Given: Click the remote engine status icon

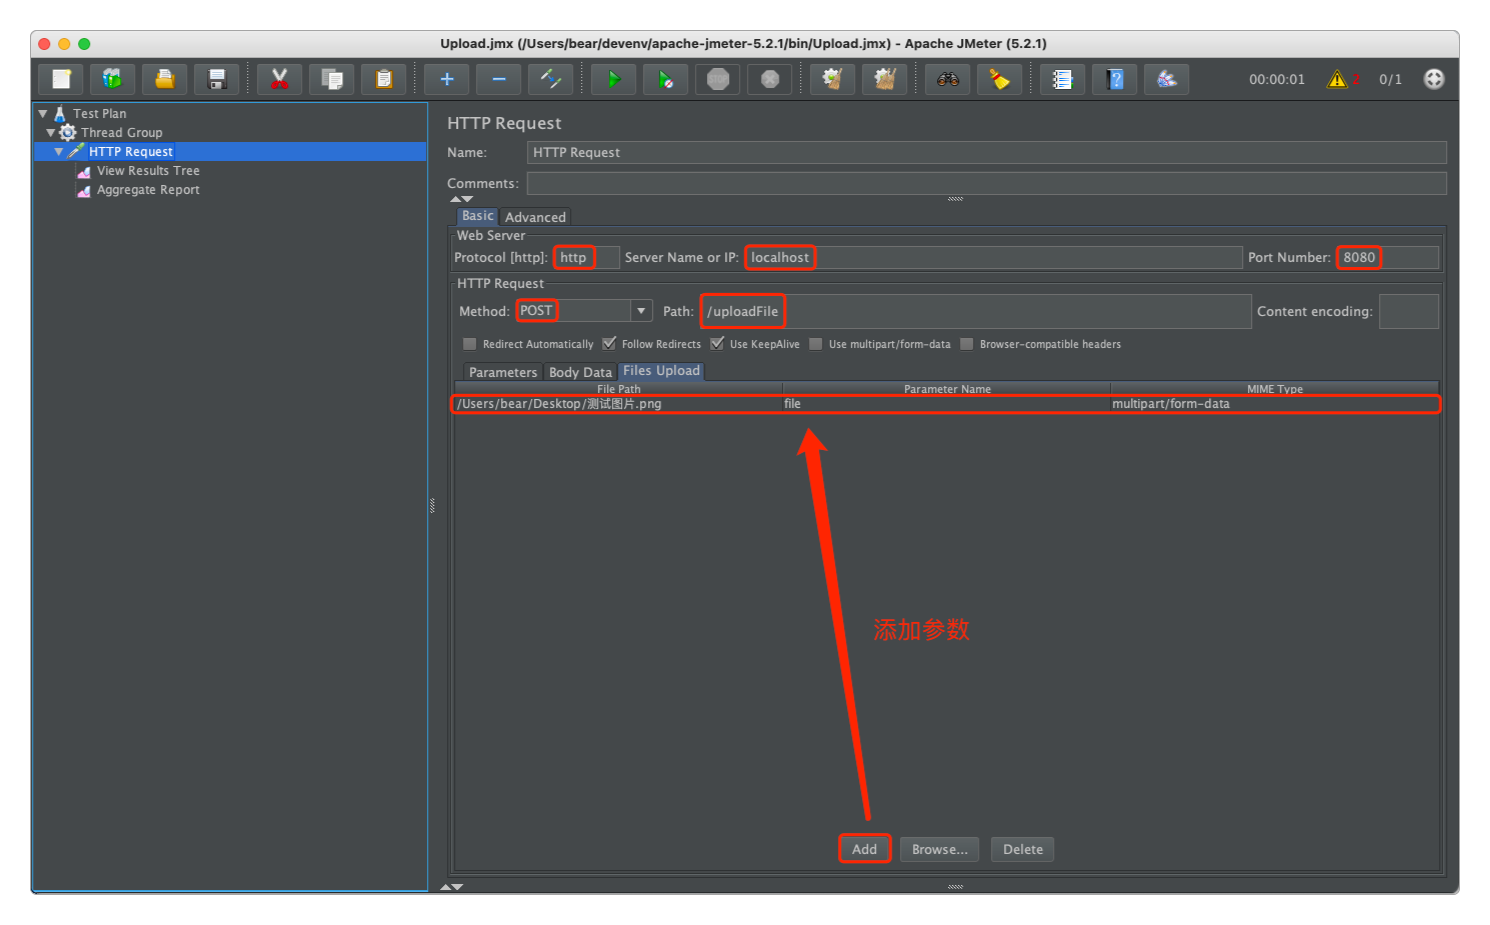Looking at the screenshot, I should tap(1434, 79).
